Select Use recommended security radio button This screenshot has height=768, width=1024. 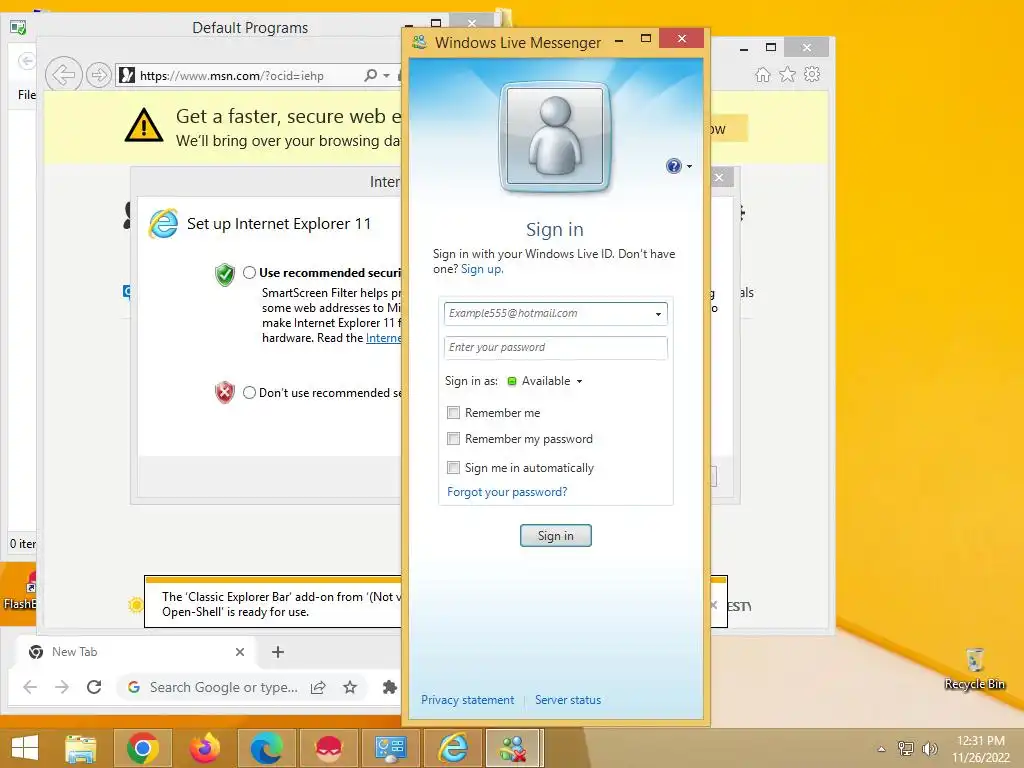point(249,272)
